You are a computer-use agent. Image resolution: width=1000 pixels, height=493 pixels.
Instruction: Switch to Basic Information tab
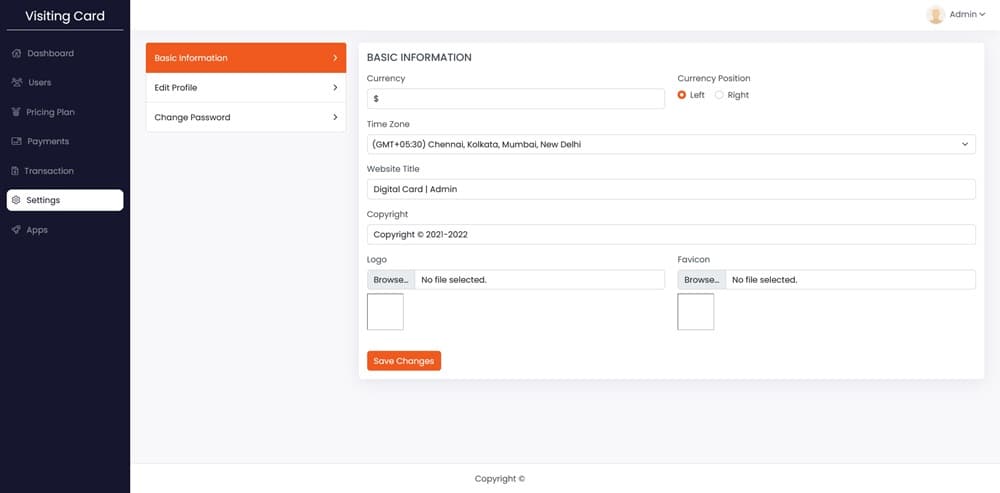245,58
